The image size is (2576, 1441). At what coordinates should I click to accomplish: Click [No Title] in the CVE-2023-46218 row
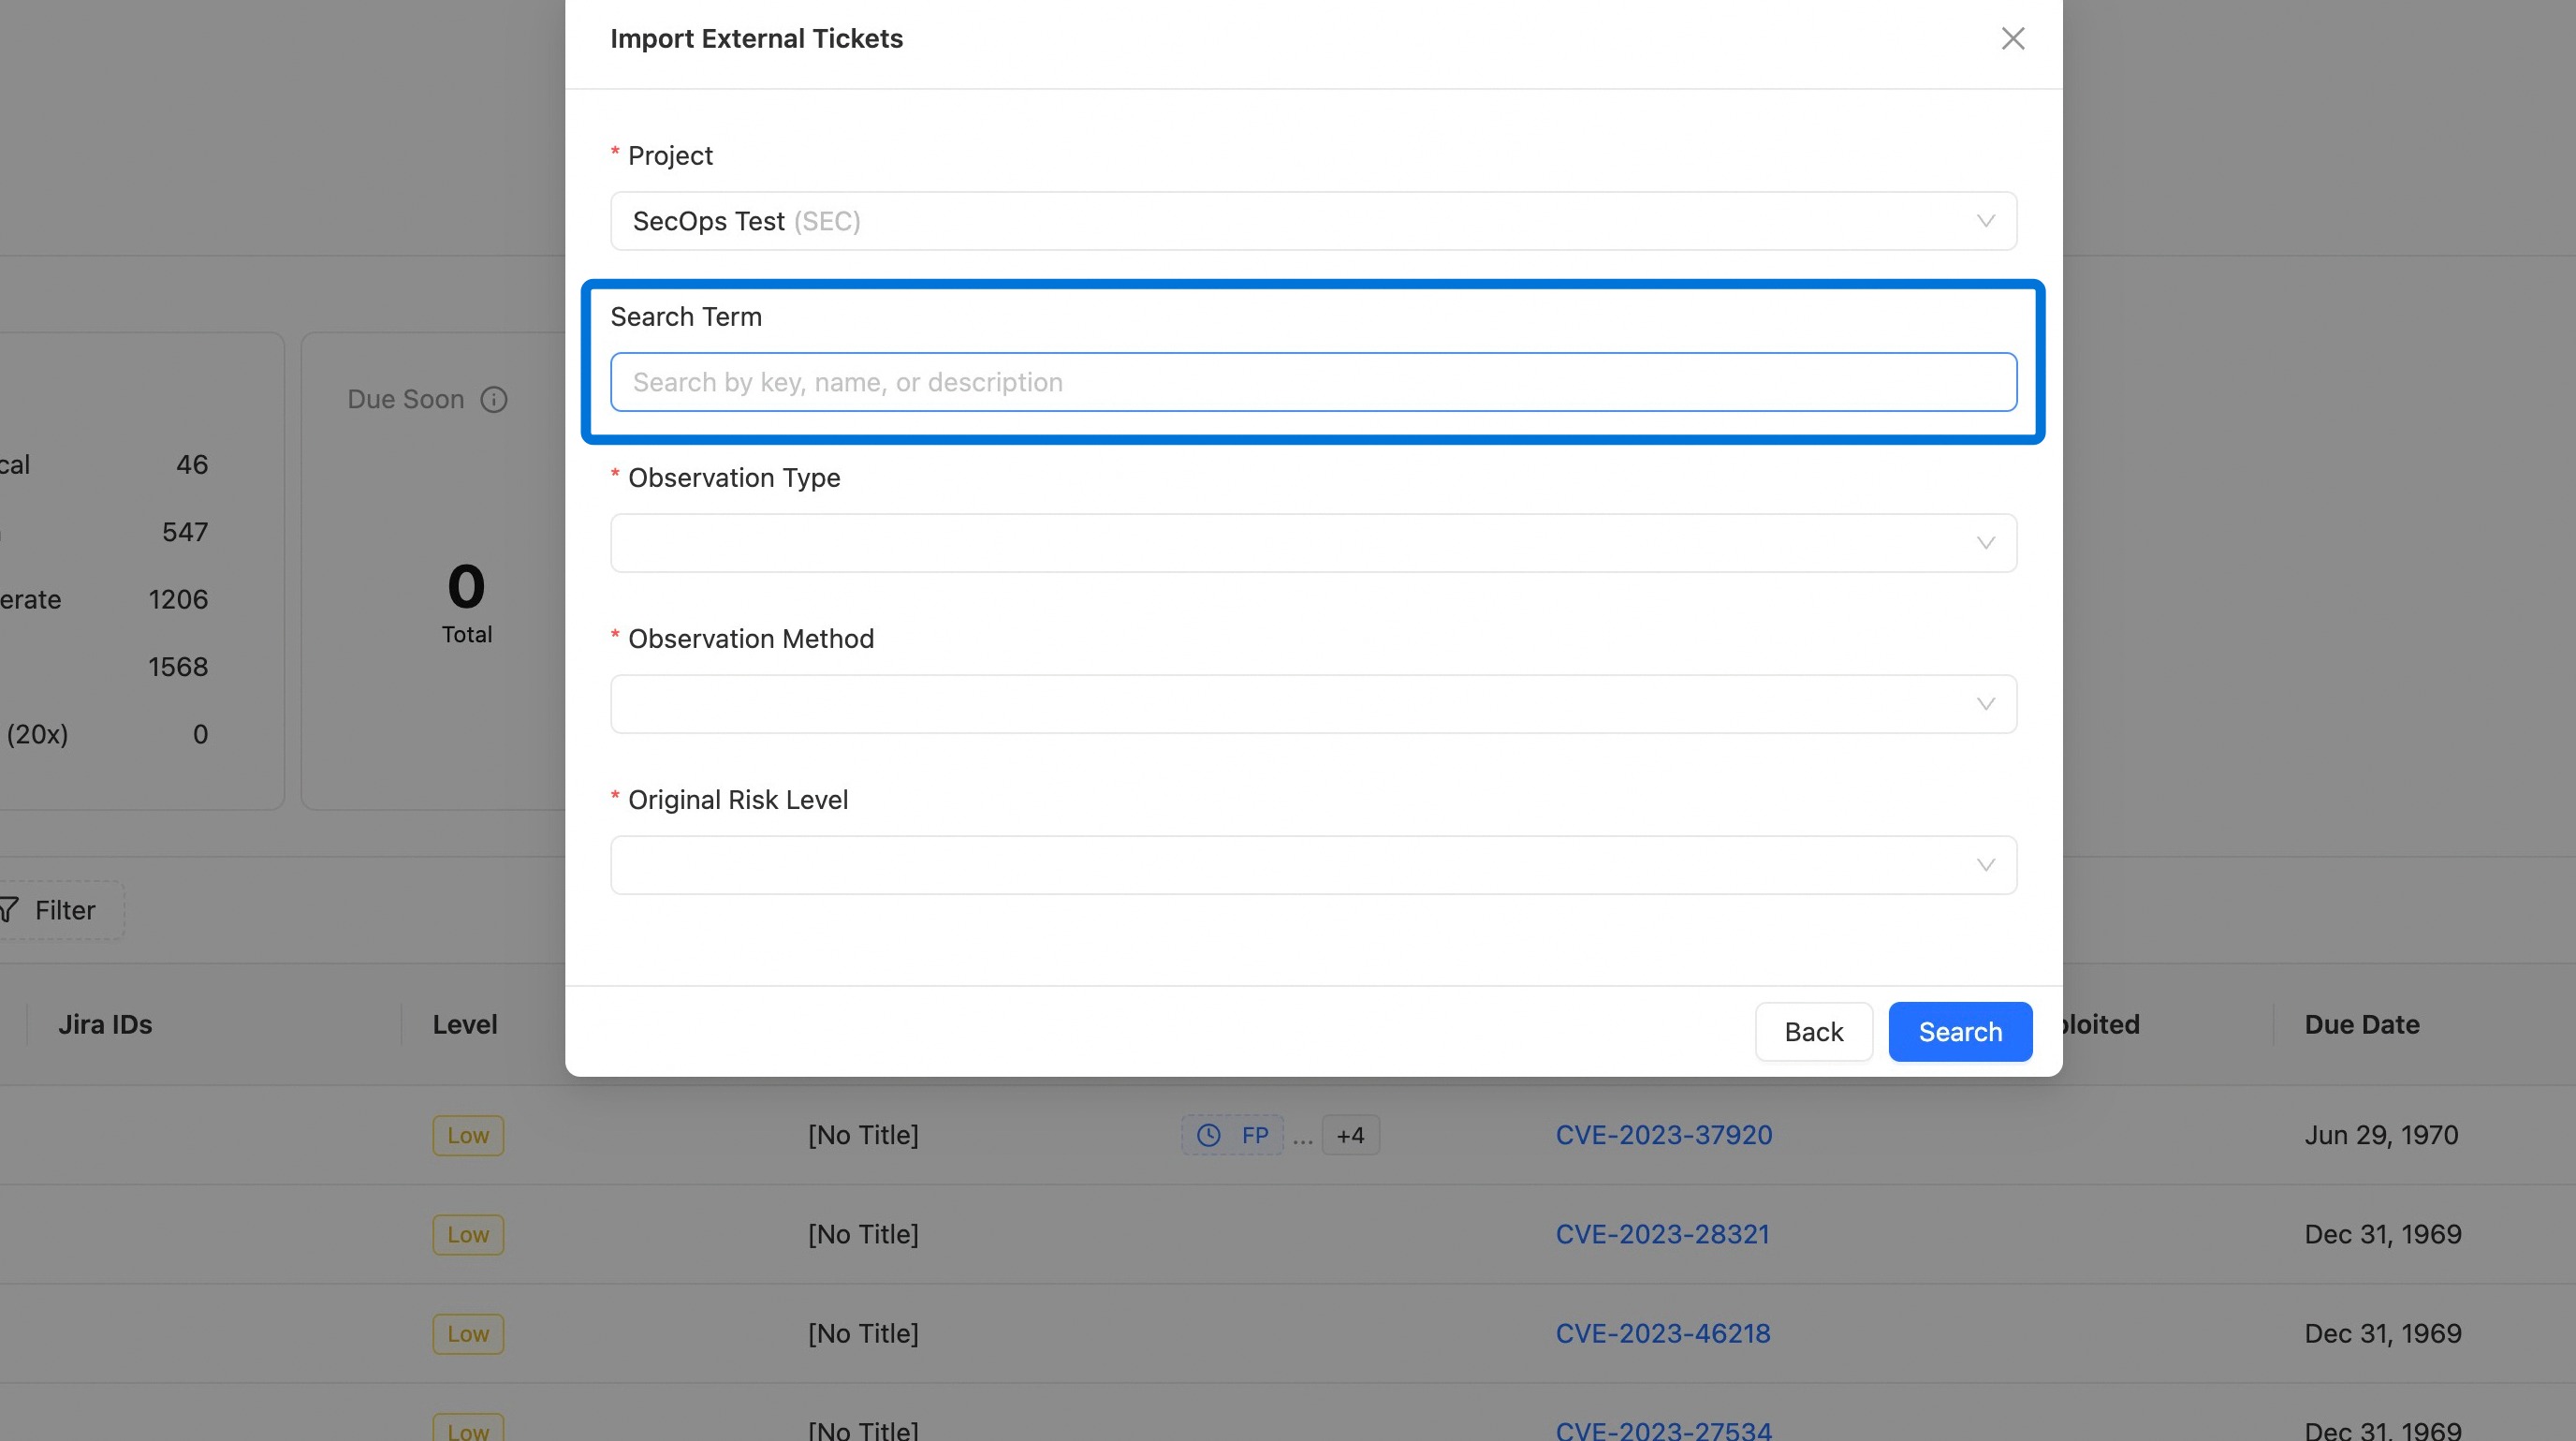click(863, 1333)
